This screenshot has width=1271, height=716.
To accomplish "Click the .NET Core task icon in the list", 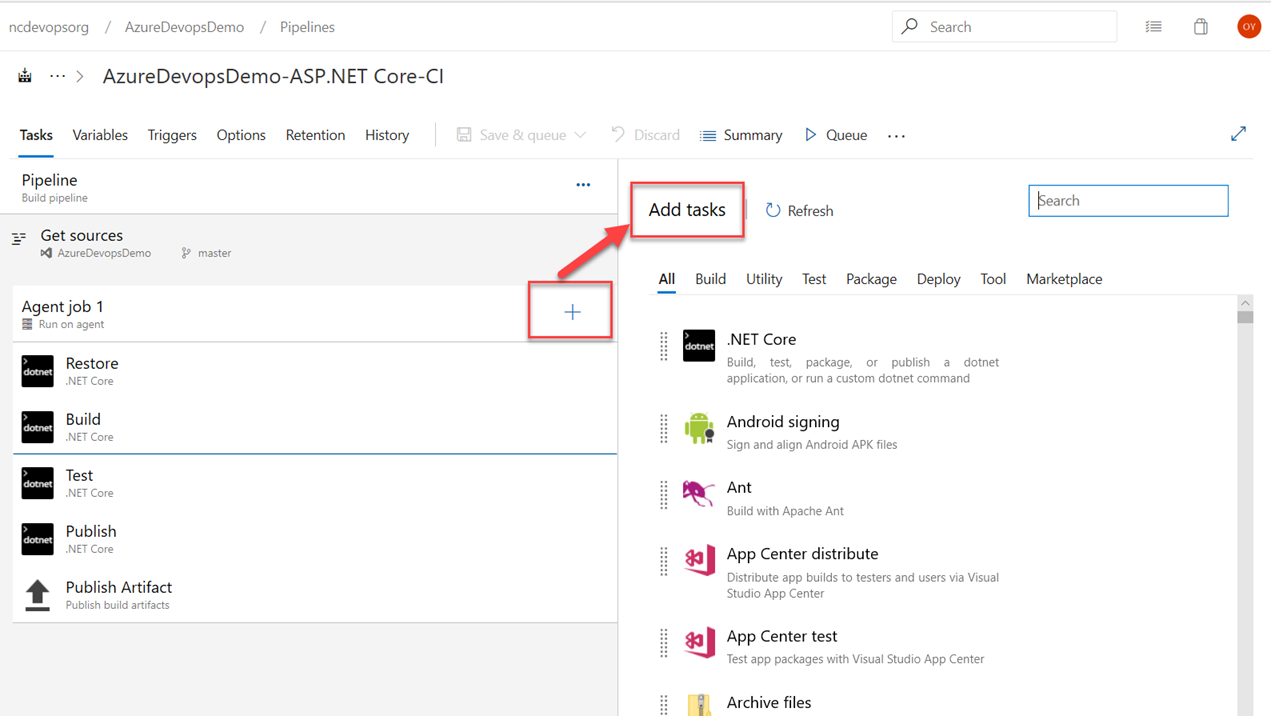I will 699,346.
